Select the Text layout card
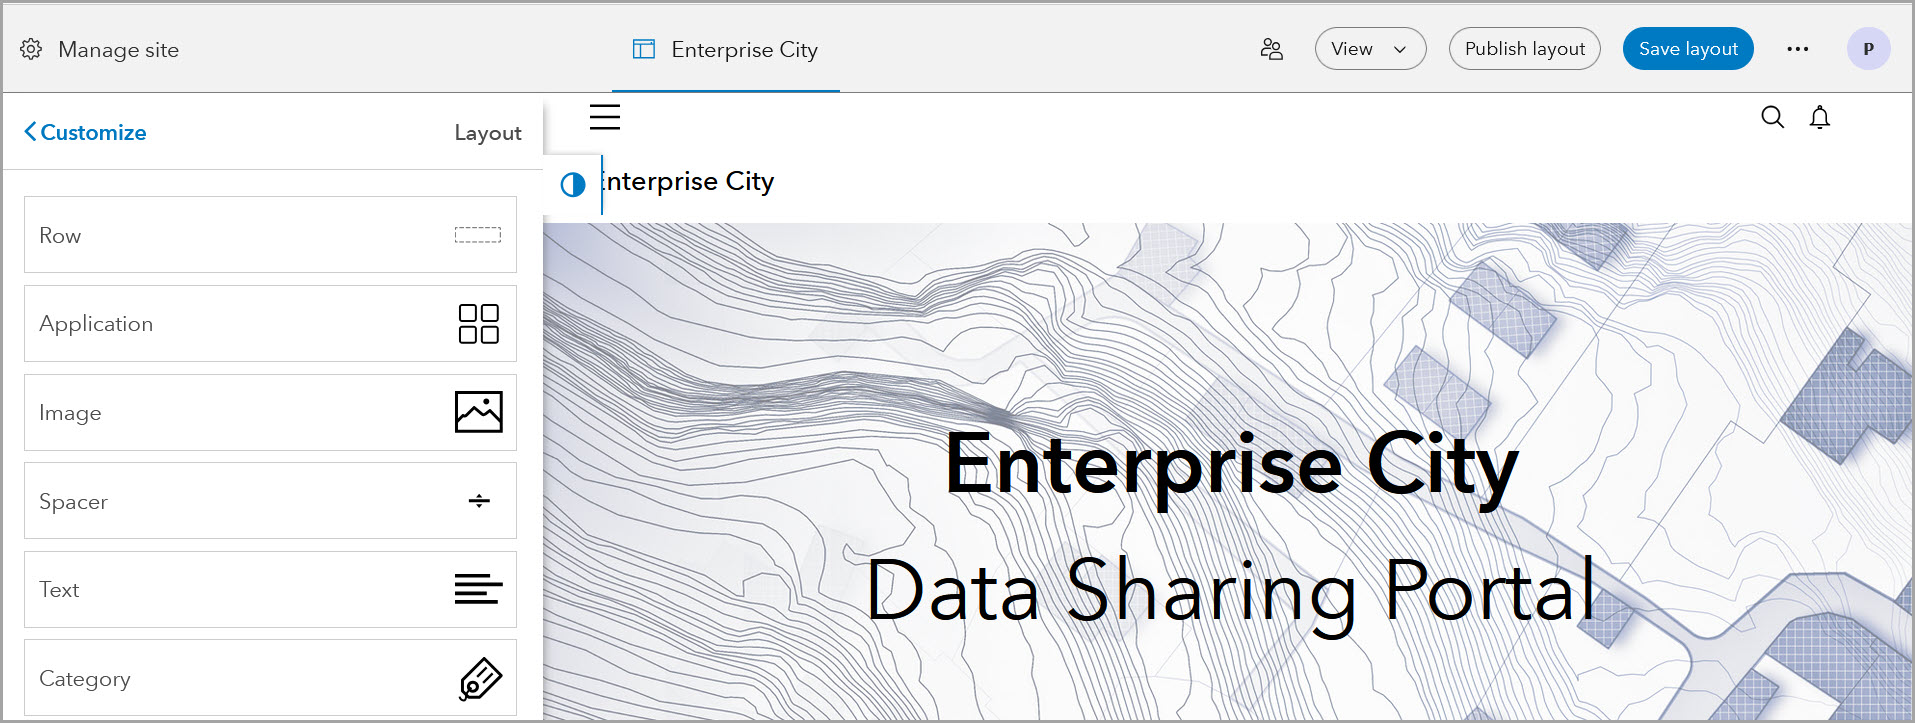 point(270,589)
